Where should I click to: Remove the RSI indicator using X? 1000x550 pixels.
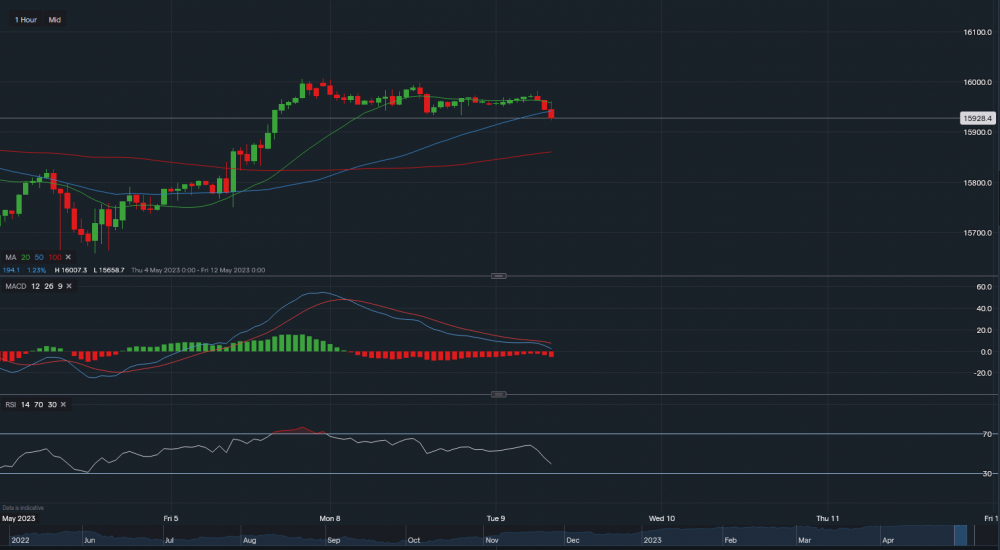tap(64, 404)
